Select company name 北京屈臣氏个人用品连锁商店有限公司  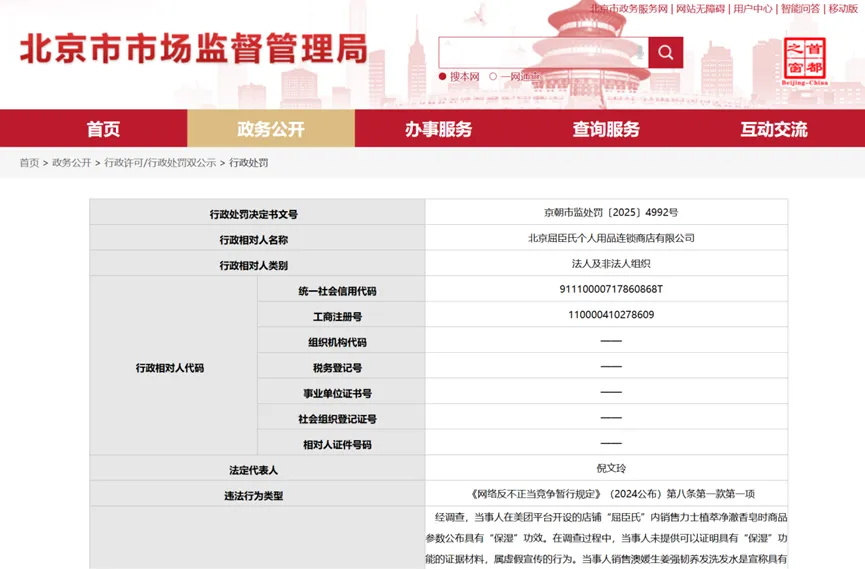(x=611, y=238)
